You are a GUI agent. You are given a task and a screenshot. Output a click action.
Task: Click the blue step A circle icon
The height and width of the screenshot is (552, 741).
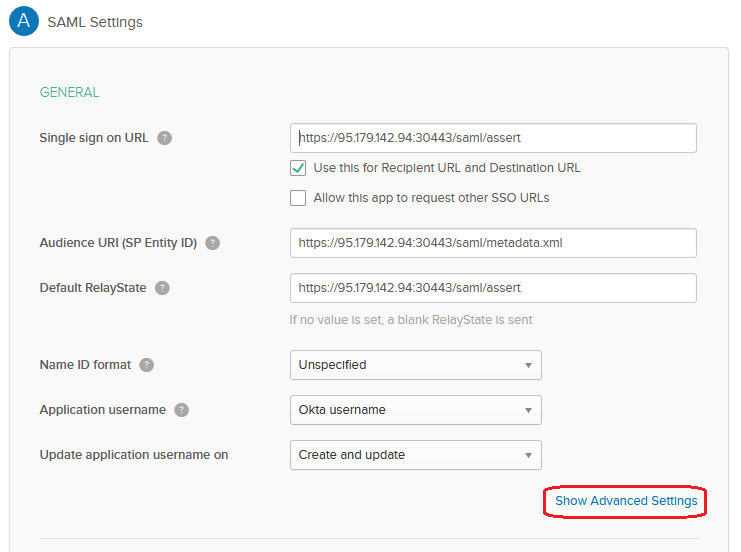[24, 21]
